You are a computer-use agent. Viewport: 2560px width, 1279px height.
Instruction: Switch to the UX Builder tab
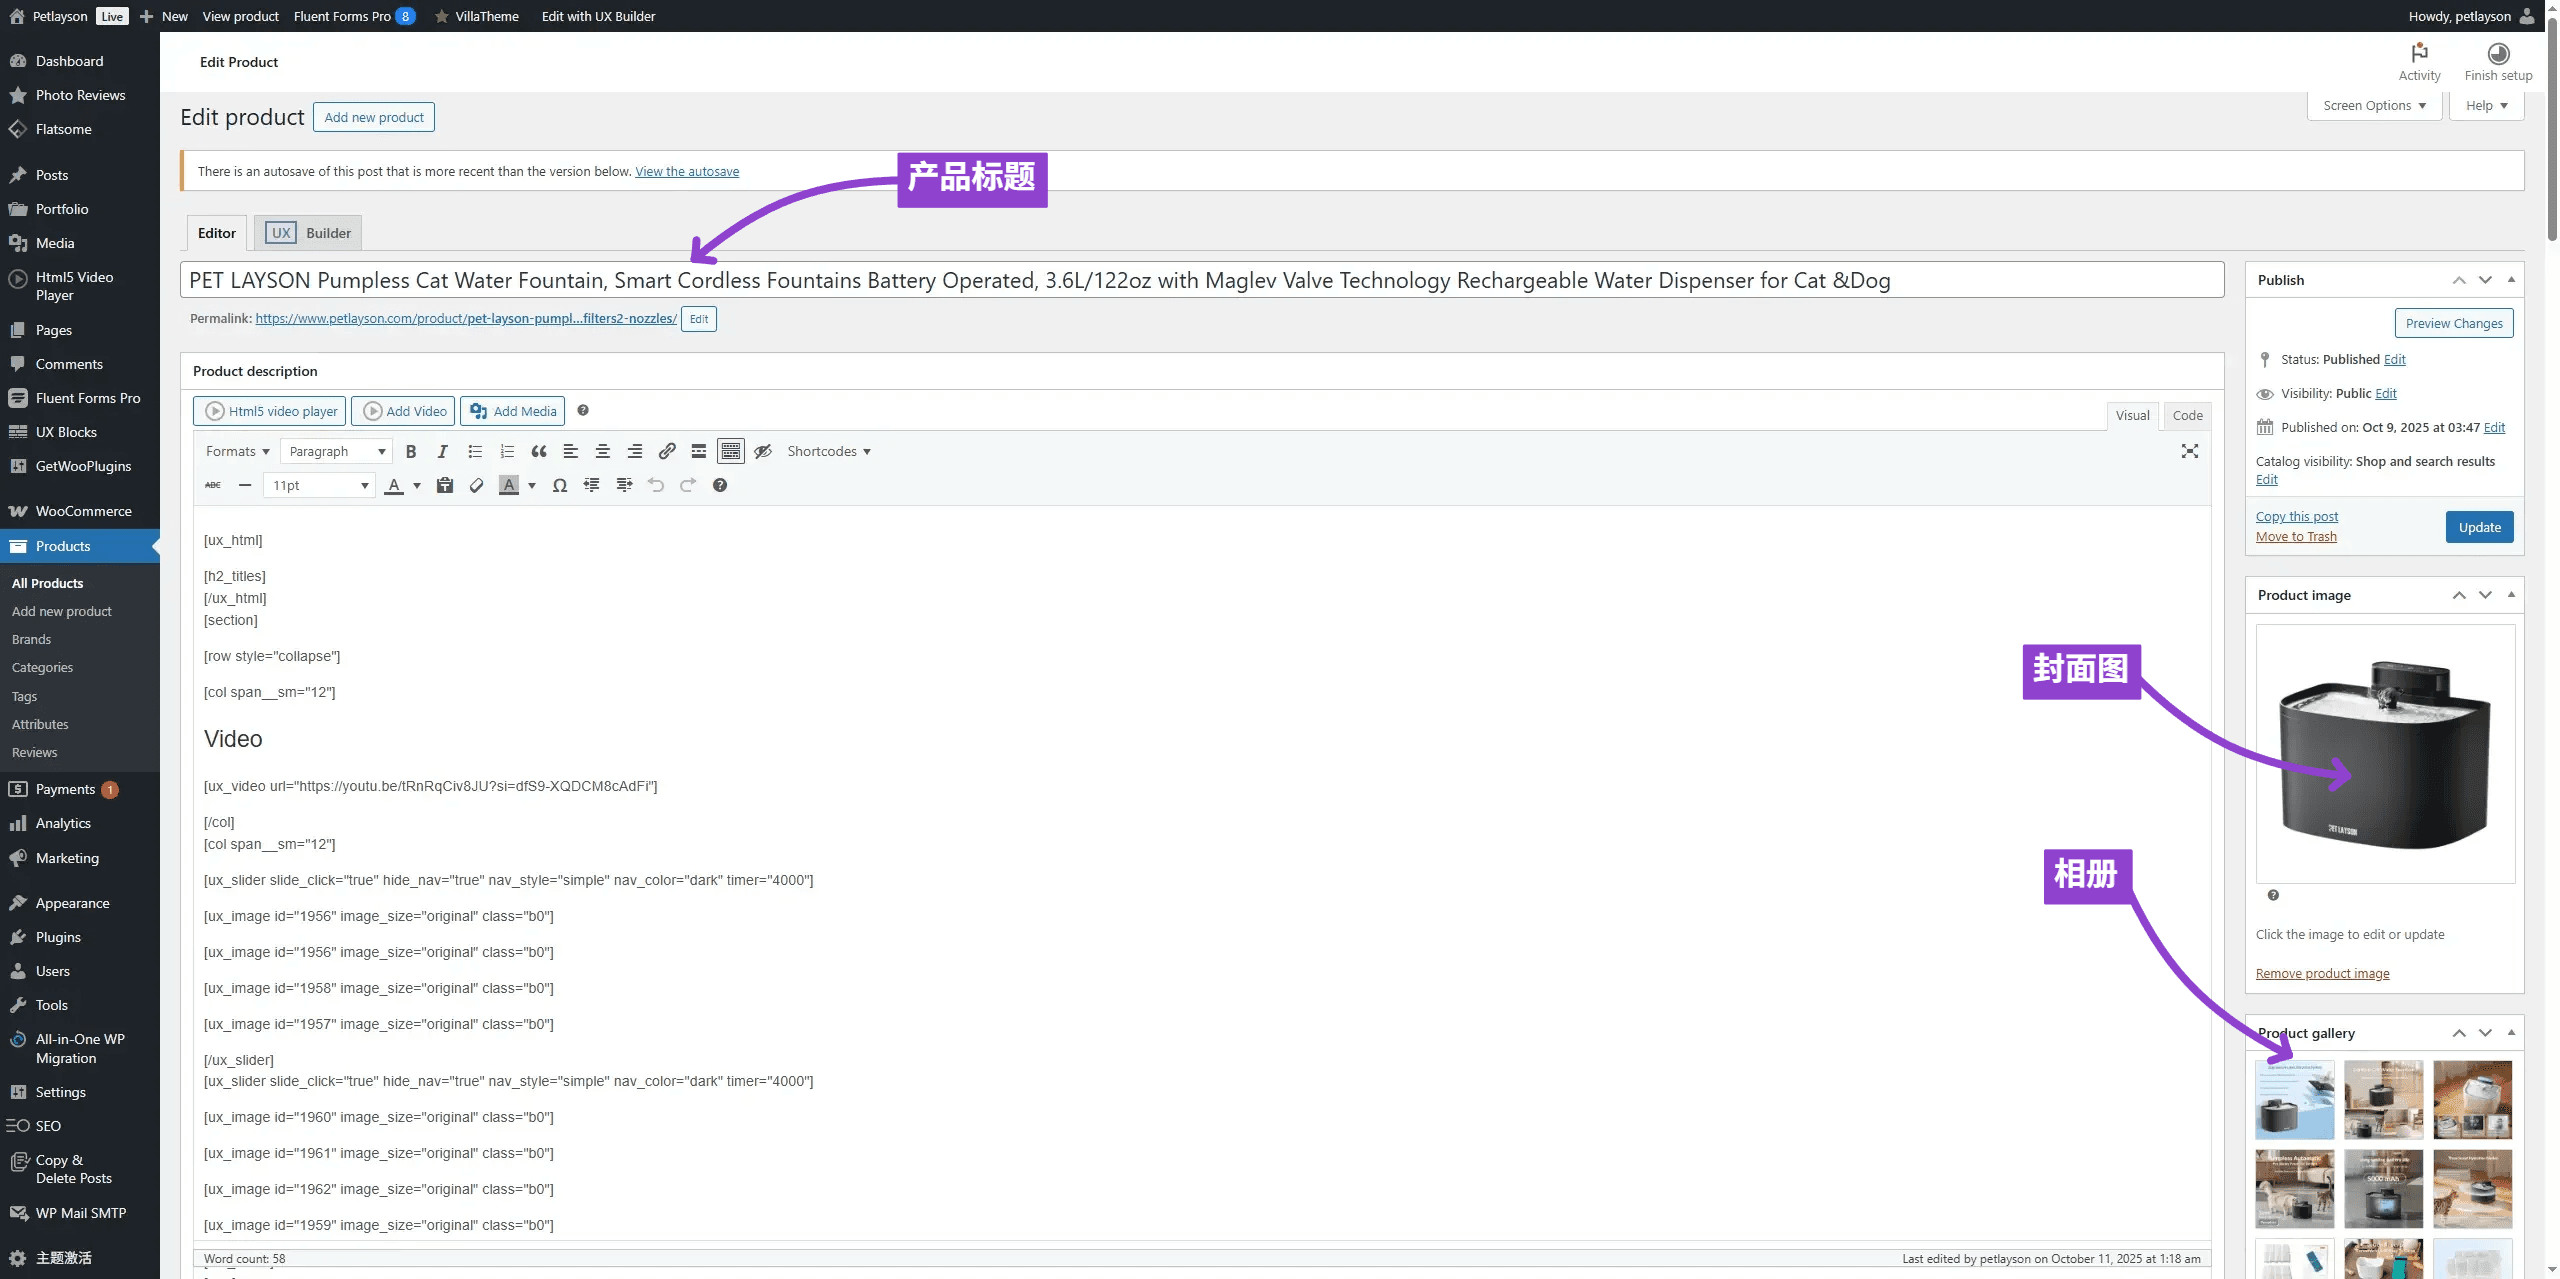pos(308,233)
